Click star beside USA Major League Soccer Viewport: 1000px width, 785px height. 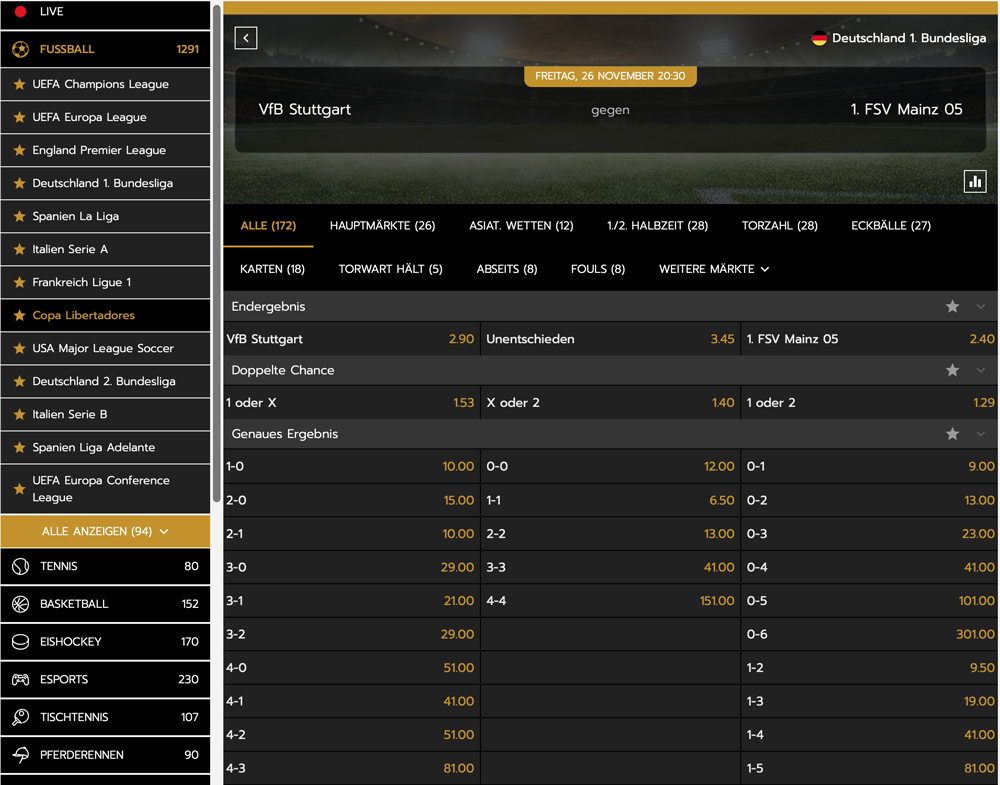pos(20,348)
